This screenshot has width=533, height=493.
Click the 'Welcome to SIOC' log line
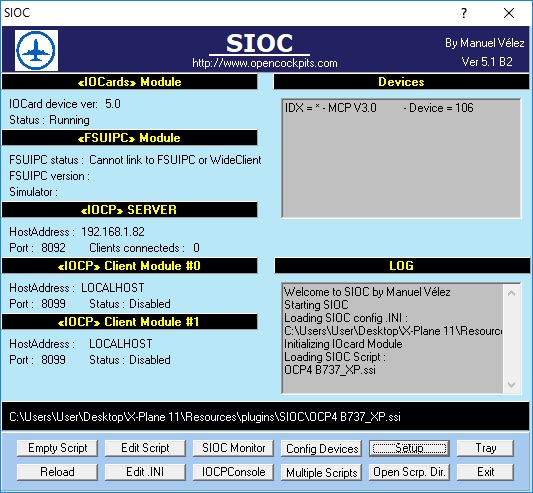pos(367,292)
